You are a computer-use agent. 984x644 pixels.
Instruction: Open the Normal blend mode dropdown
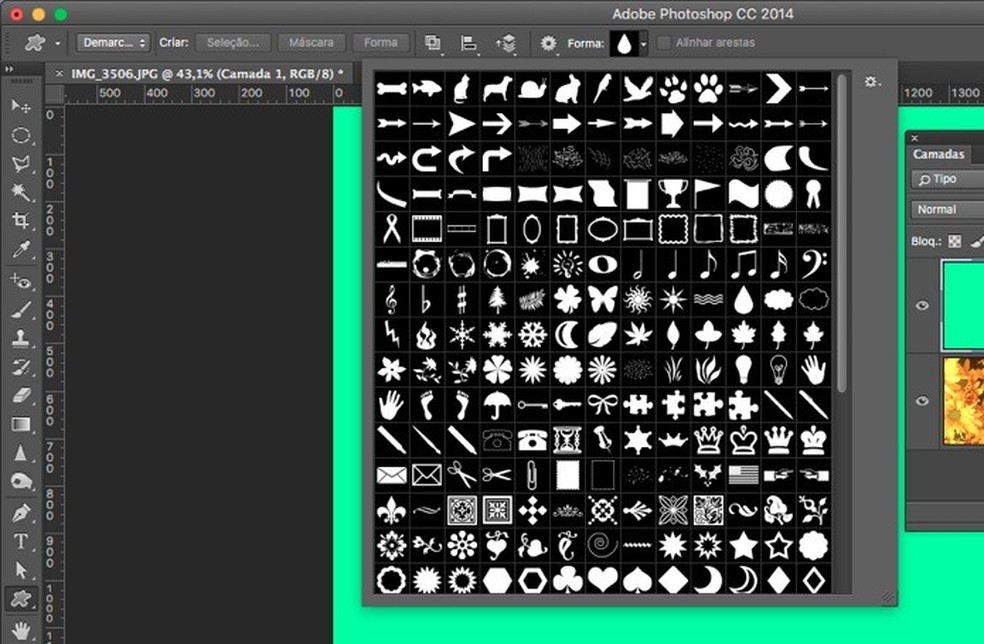click(945, 210)
